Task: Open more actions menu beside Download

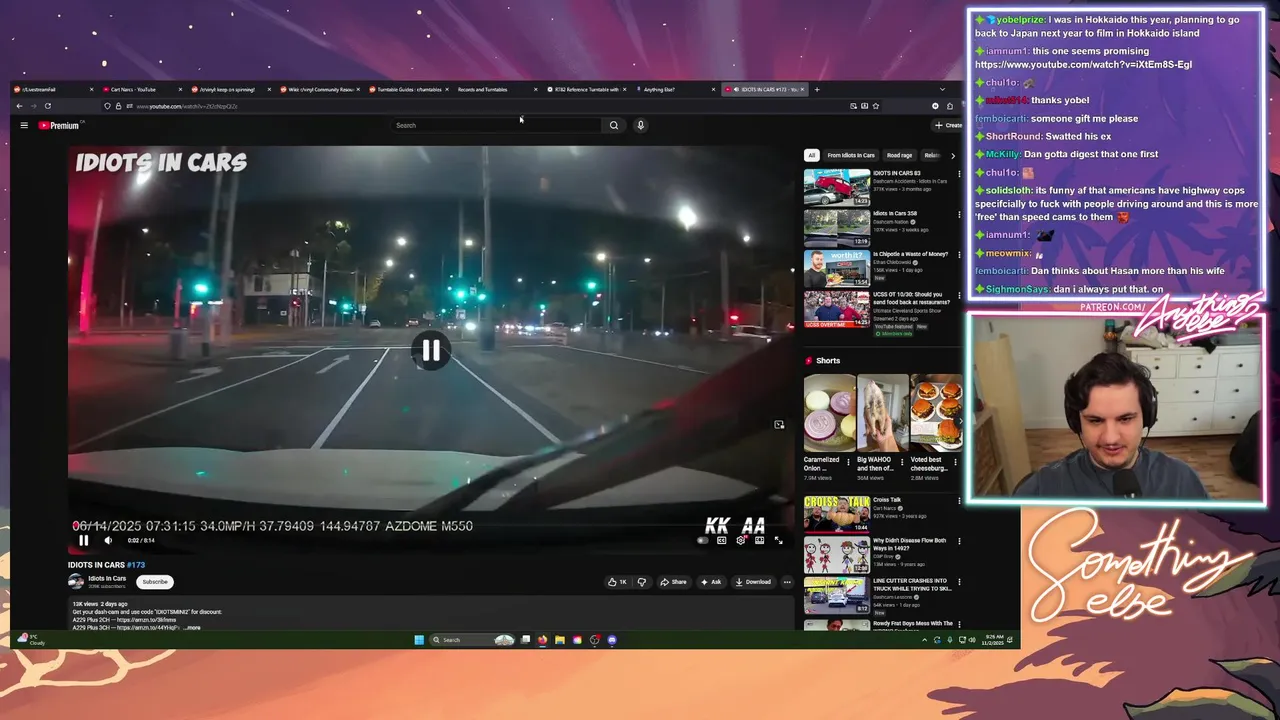Action: (x=787, y=581)
